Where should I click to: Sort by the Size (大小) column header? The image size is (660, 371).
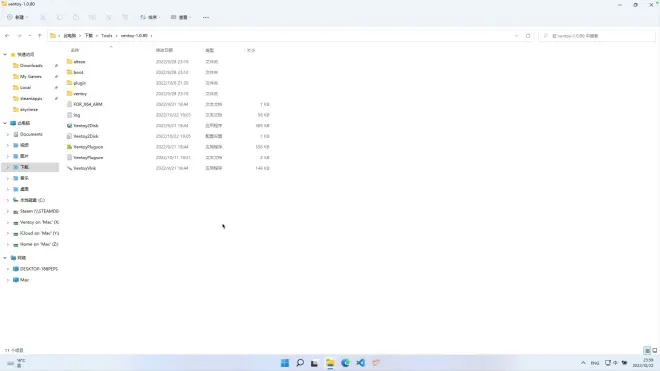point(251,50)
